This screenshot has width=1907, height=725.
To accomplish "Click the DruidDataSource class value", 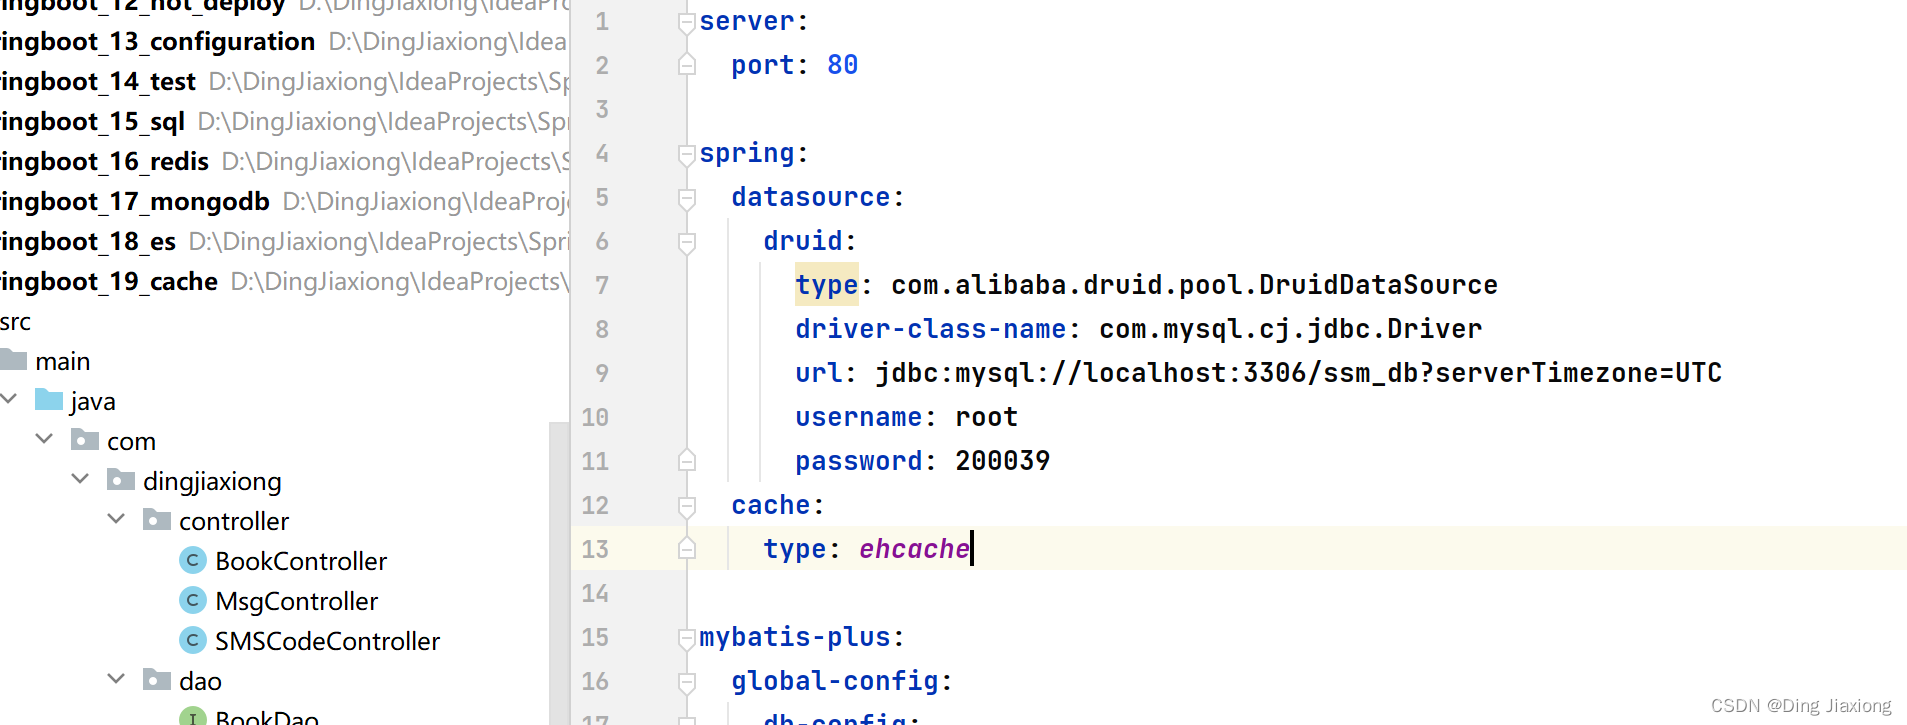I will pos(1194,285).
